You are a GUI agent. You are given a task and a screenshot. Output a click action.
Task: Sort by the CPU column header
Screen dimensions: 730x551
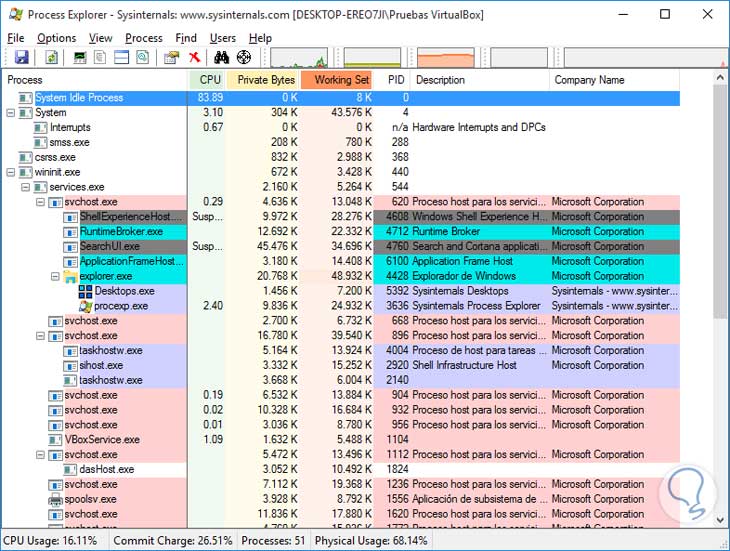[x=207, y=80]
